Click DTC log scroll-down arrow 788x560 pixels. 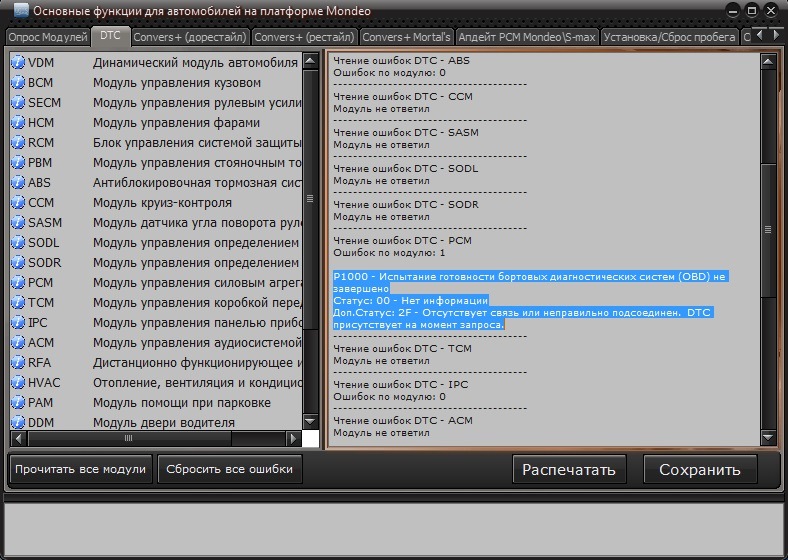click(768, 437)
